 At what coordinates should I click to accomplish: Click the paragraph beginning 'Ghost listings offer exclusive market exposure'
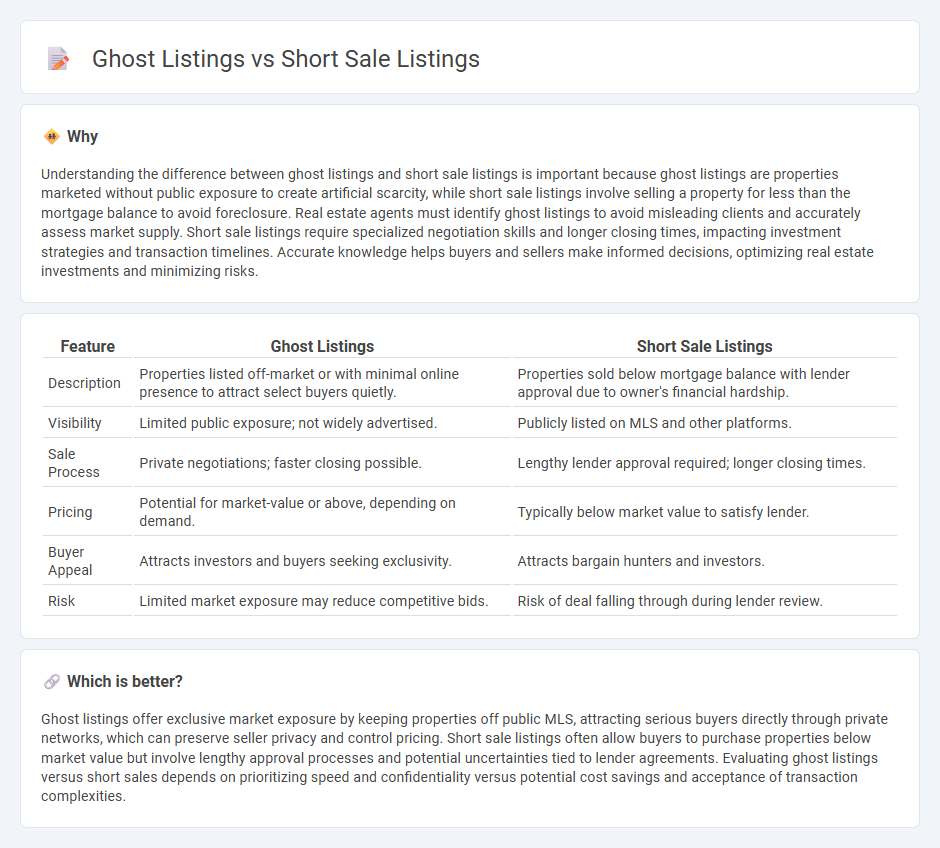(465, 758)
